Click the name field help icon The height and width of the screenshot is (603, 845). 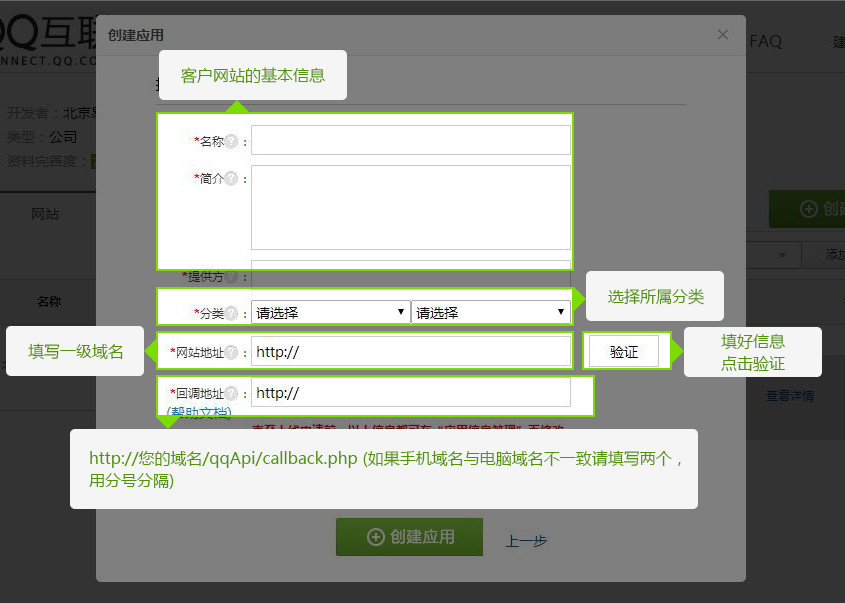pyautogui.click(x=231, y=141)
